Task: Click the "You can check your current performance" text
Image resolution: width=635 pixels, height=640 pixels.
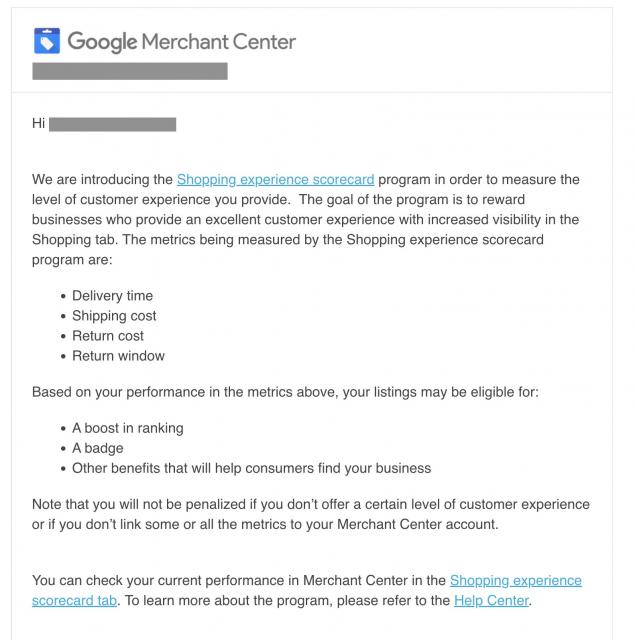Action: pyautogui.click(x=160, y=581)
